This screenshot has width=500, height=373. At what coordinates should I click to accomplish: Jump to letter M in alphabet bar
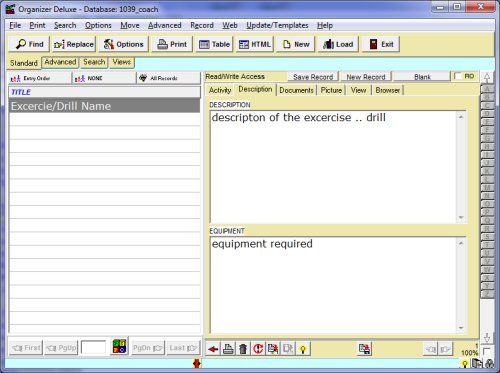click(x=487, y=188)
